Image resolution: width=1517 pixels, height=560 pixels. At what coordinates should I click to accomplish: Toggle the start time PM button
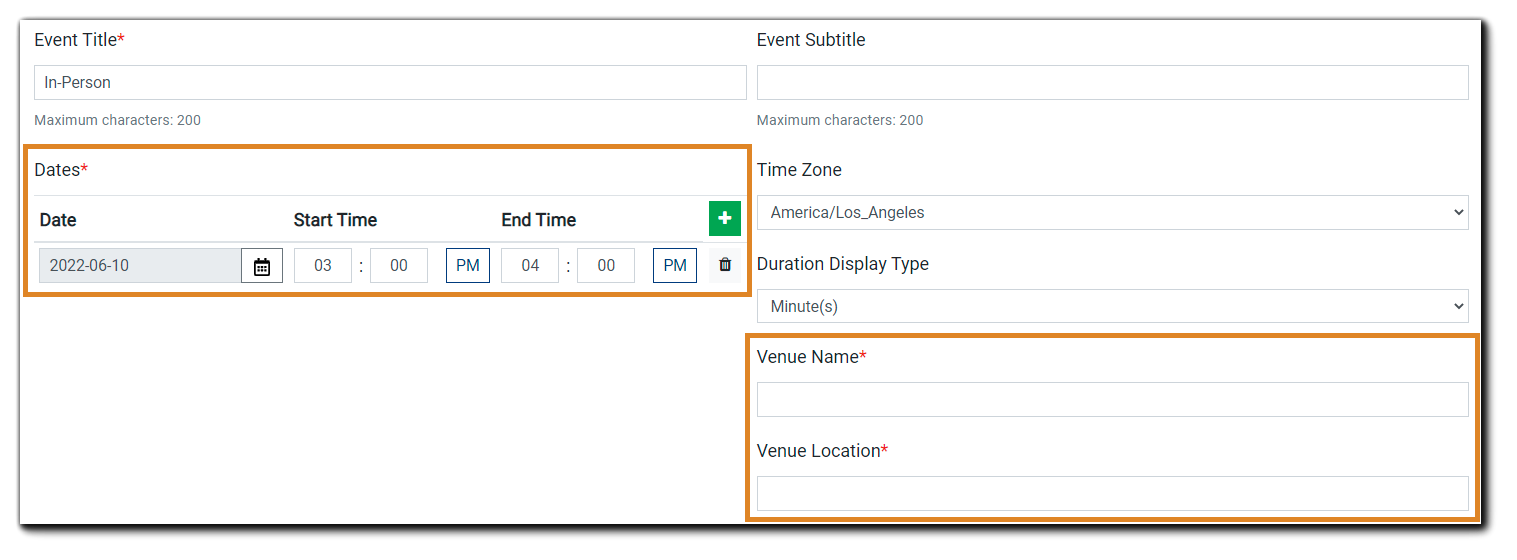pos(468,266)
